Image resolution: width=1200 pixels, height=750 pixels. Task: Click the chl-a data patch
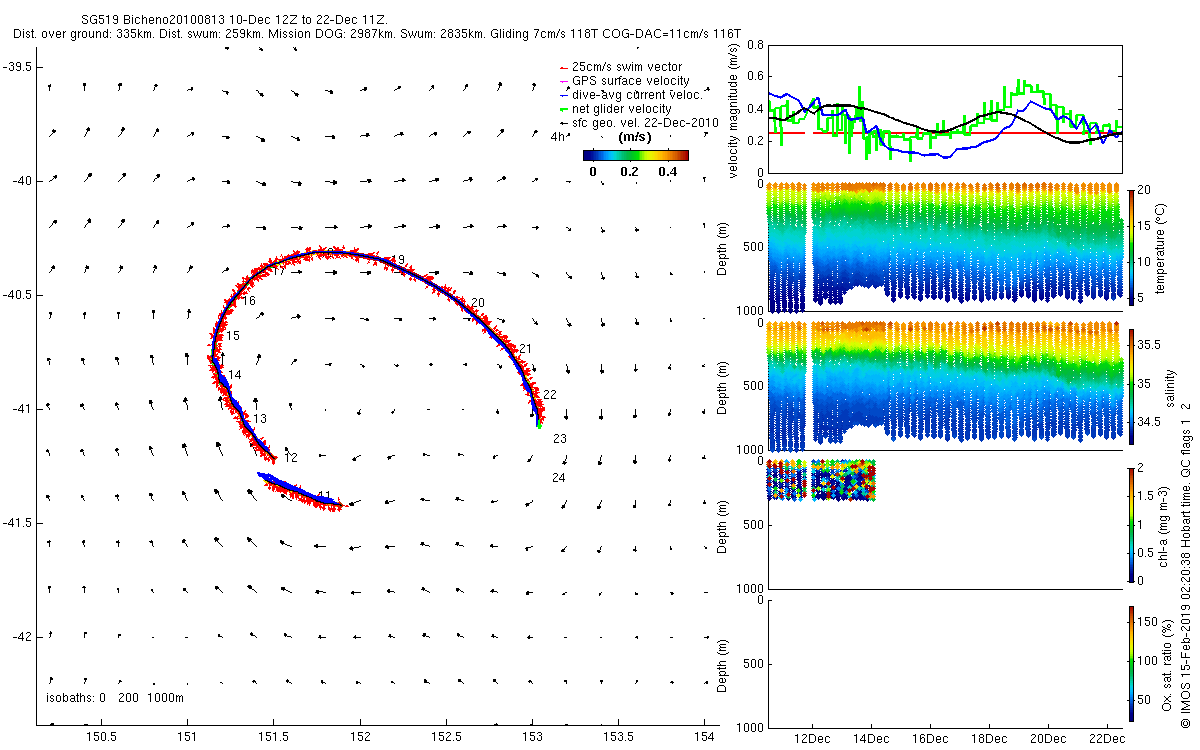[x=821, y=480]
